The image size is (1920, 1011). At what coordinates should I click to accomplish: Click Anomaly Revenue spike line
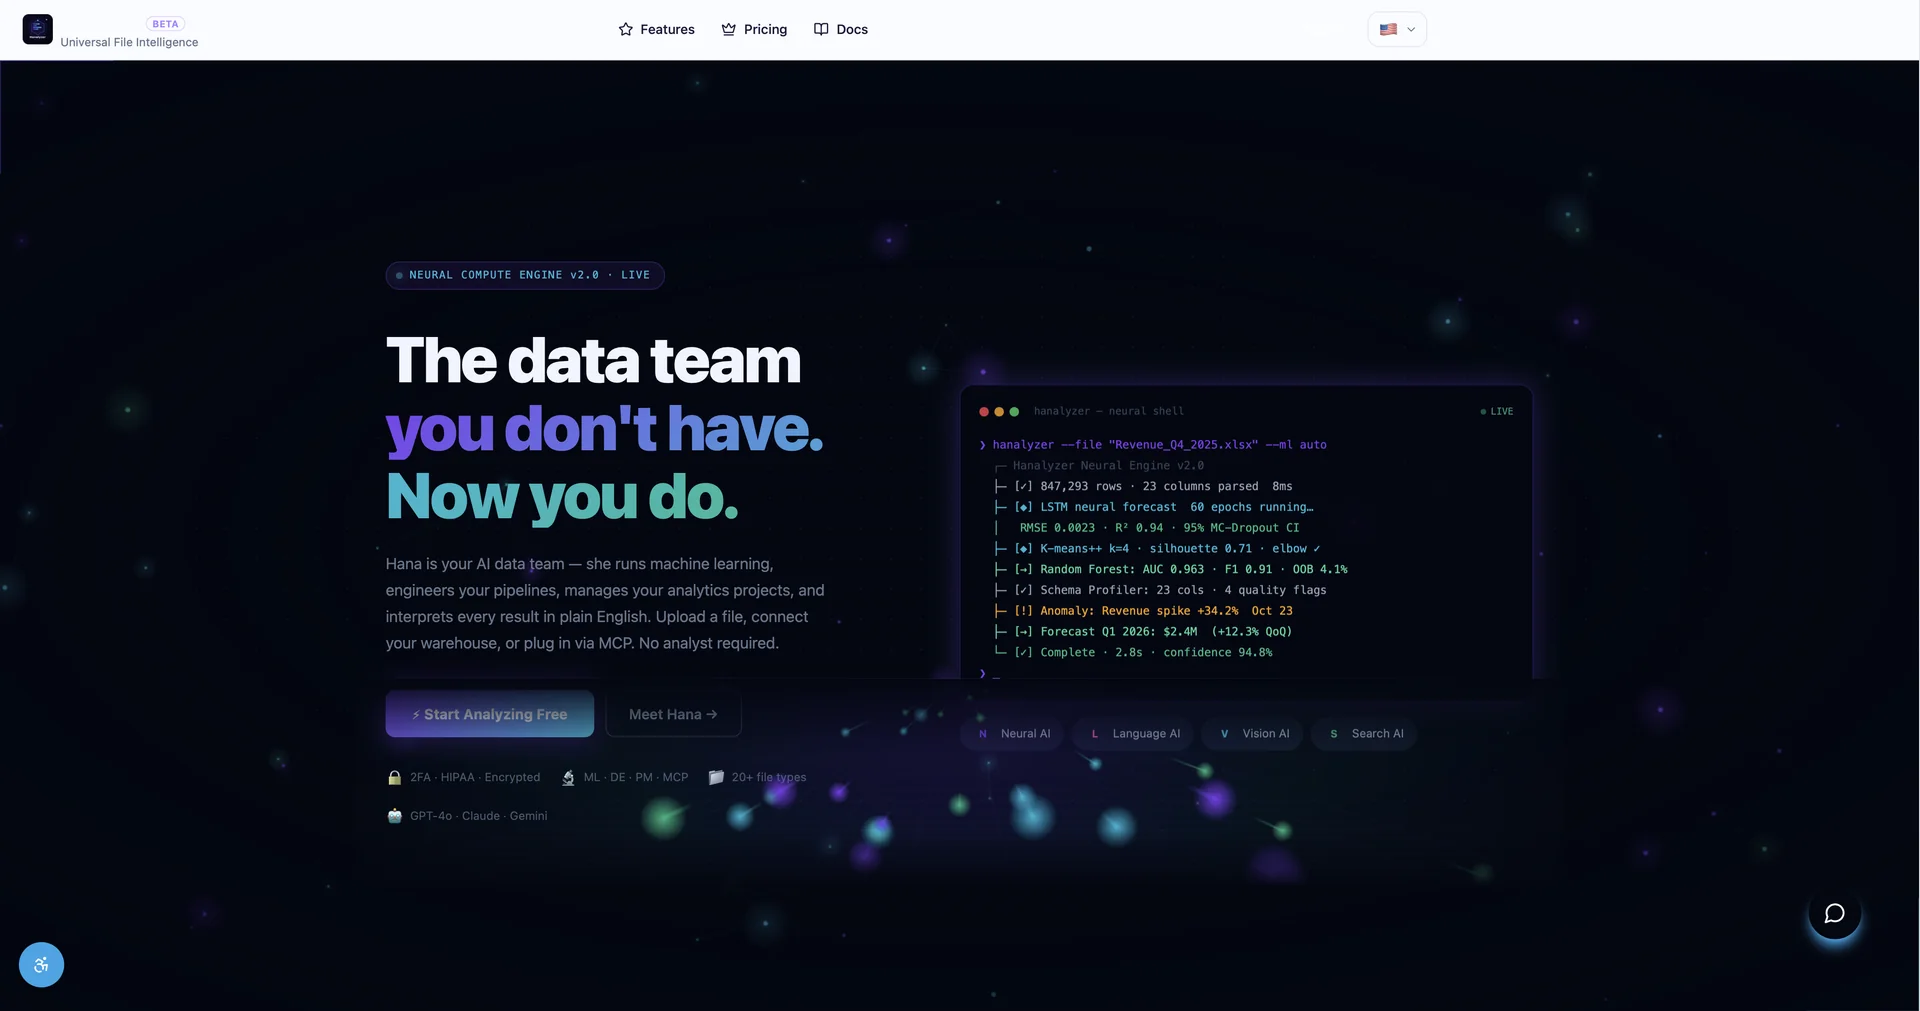[1144, 611]
